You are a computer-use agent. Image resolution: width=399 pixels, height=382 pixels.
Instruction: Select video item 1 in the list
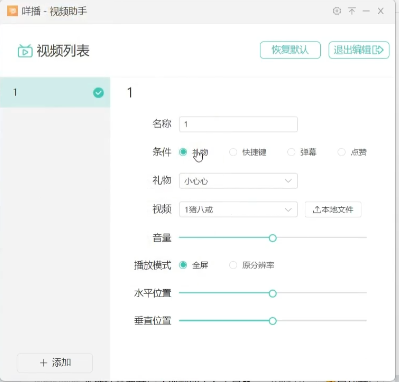[55, 92]
